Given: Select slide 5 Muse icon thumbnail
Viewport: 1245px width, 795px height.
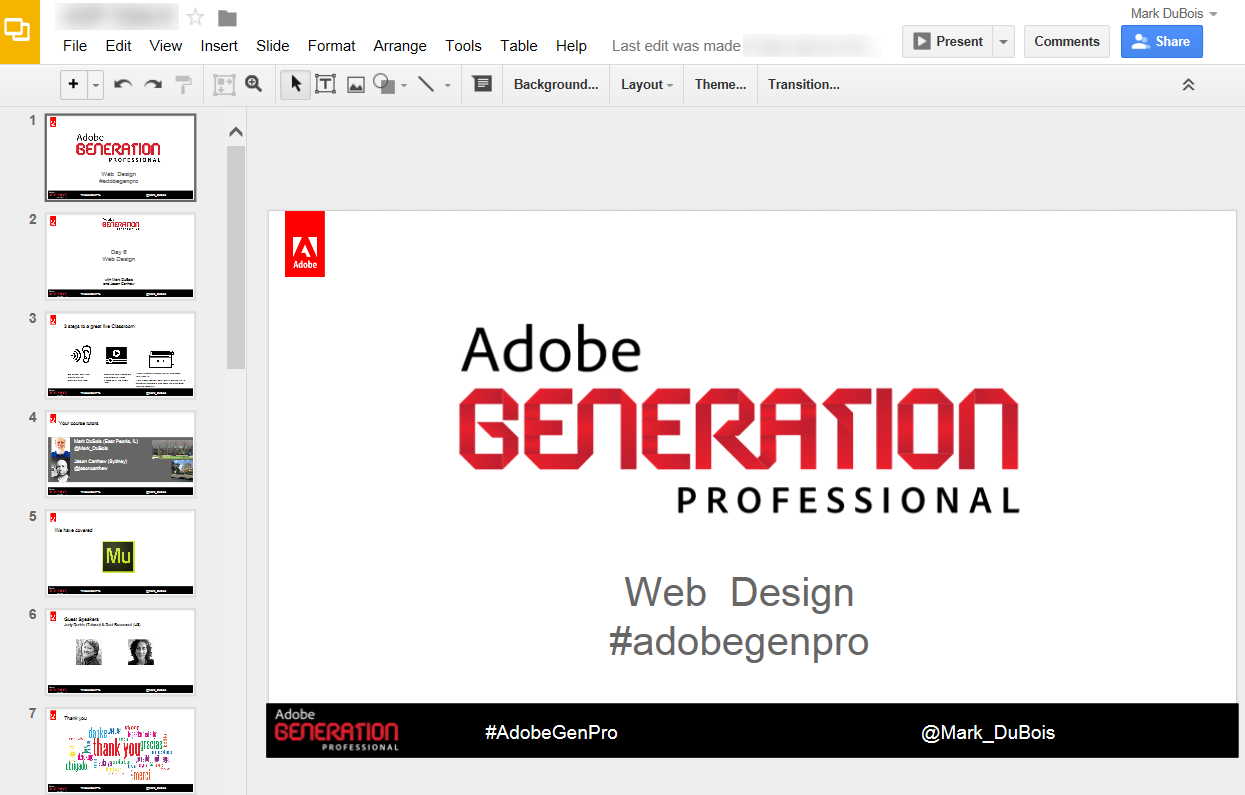Looking at the screenshot, I should click(x=121, y=553).
